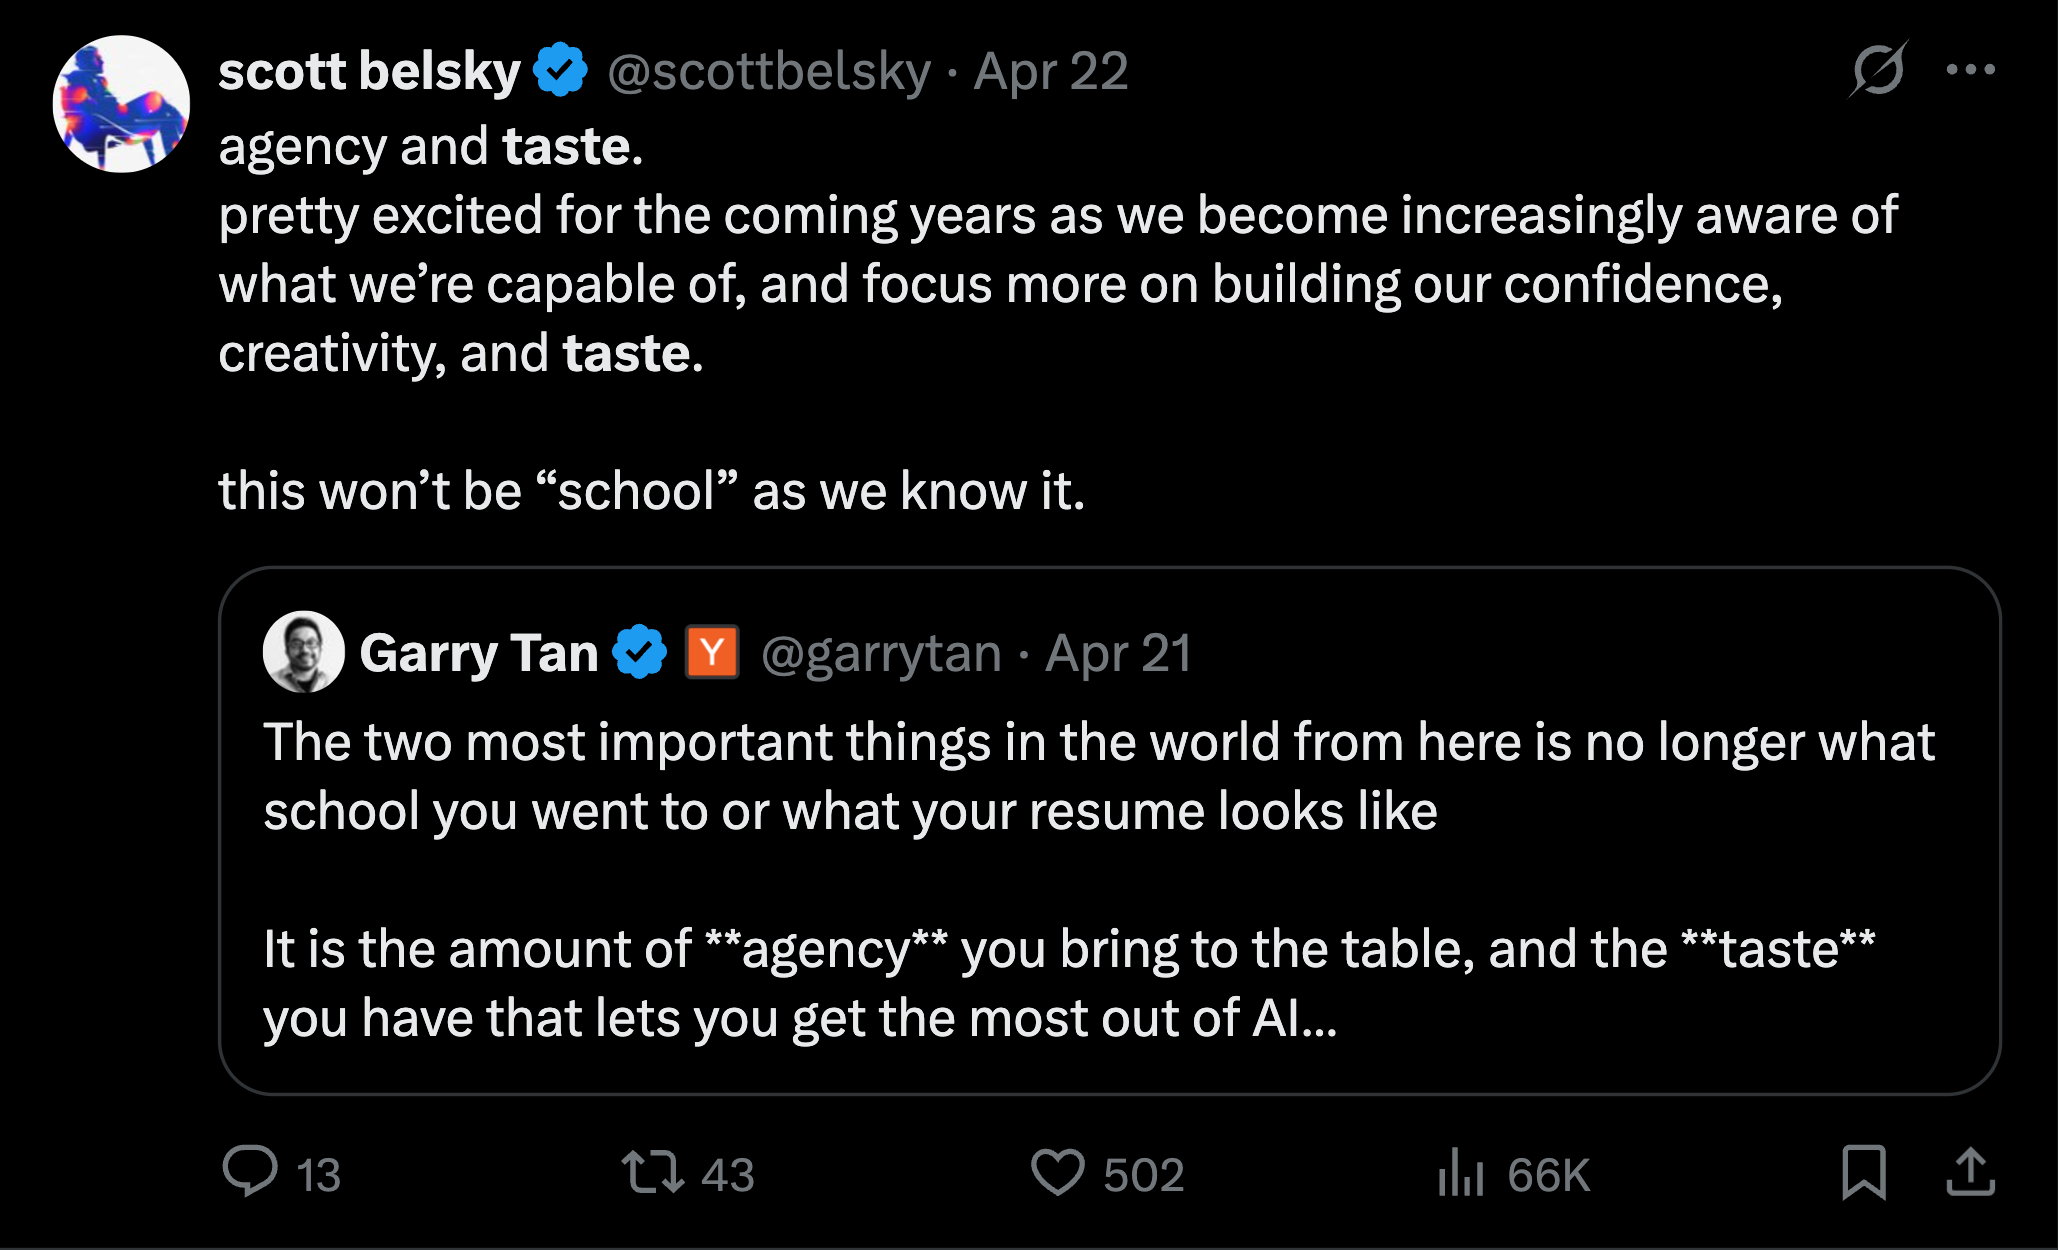
Task: Click the Garry Tan display name
Action: [x=478, y=654]
